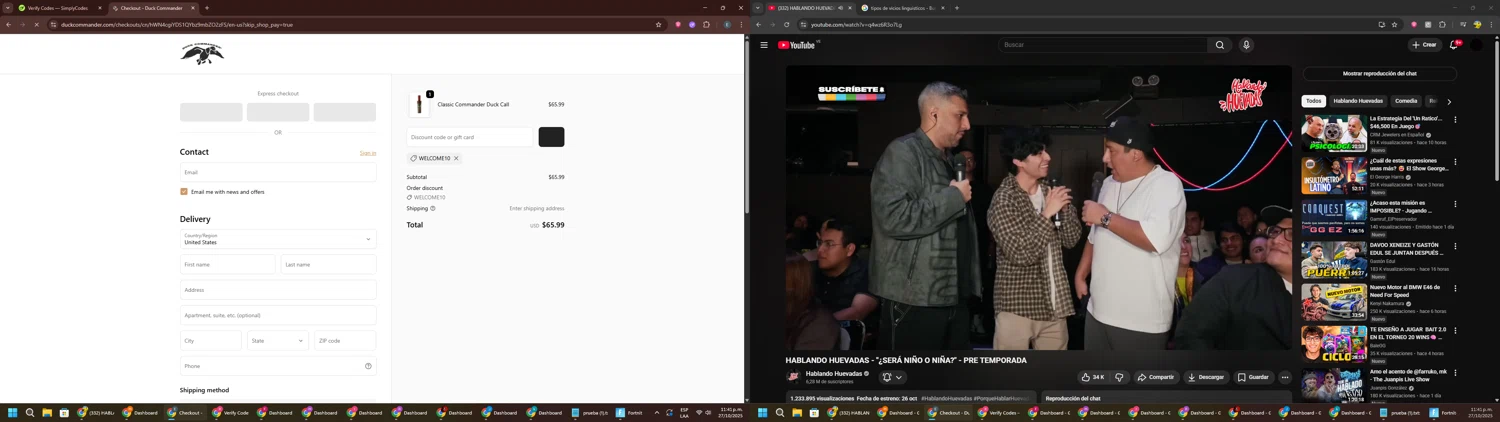Open Windows Start menu on left taskbar
Screen dimensions: 1500x422
click(x=13, y=412)
